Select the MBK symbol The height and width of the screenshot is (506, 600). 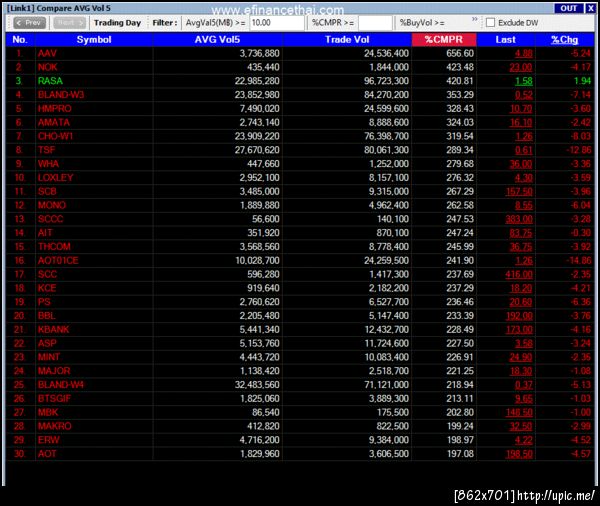48,412
